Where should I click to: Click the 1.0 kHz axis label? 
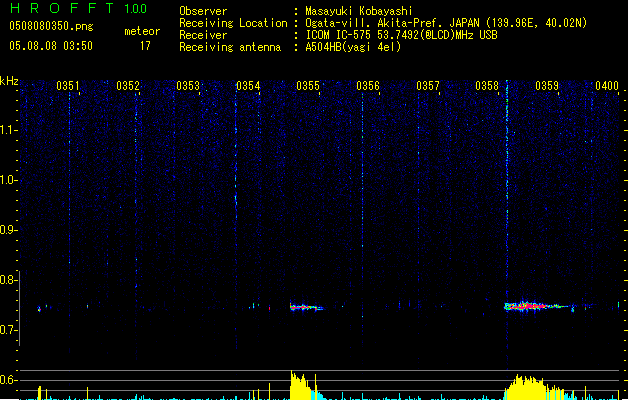[9, 180]
